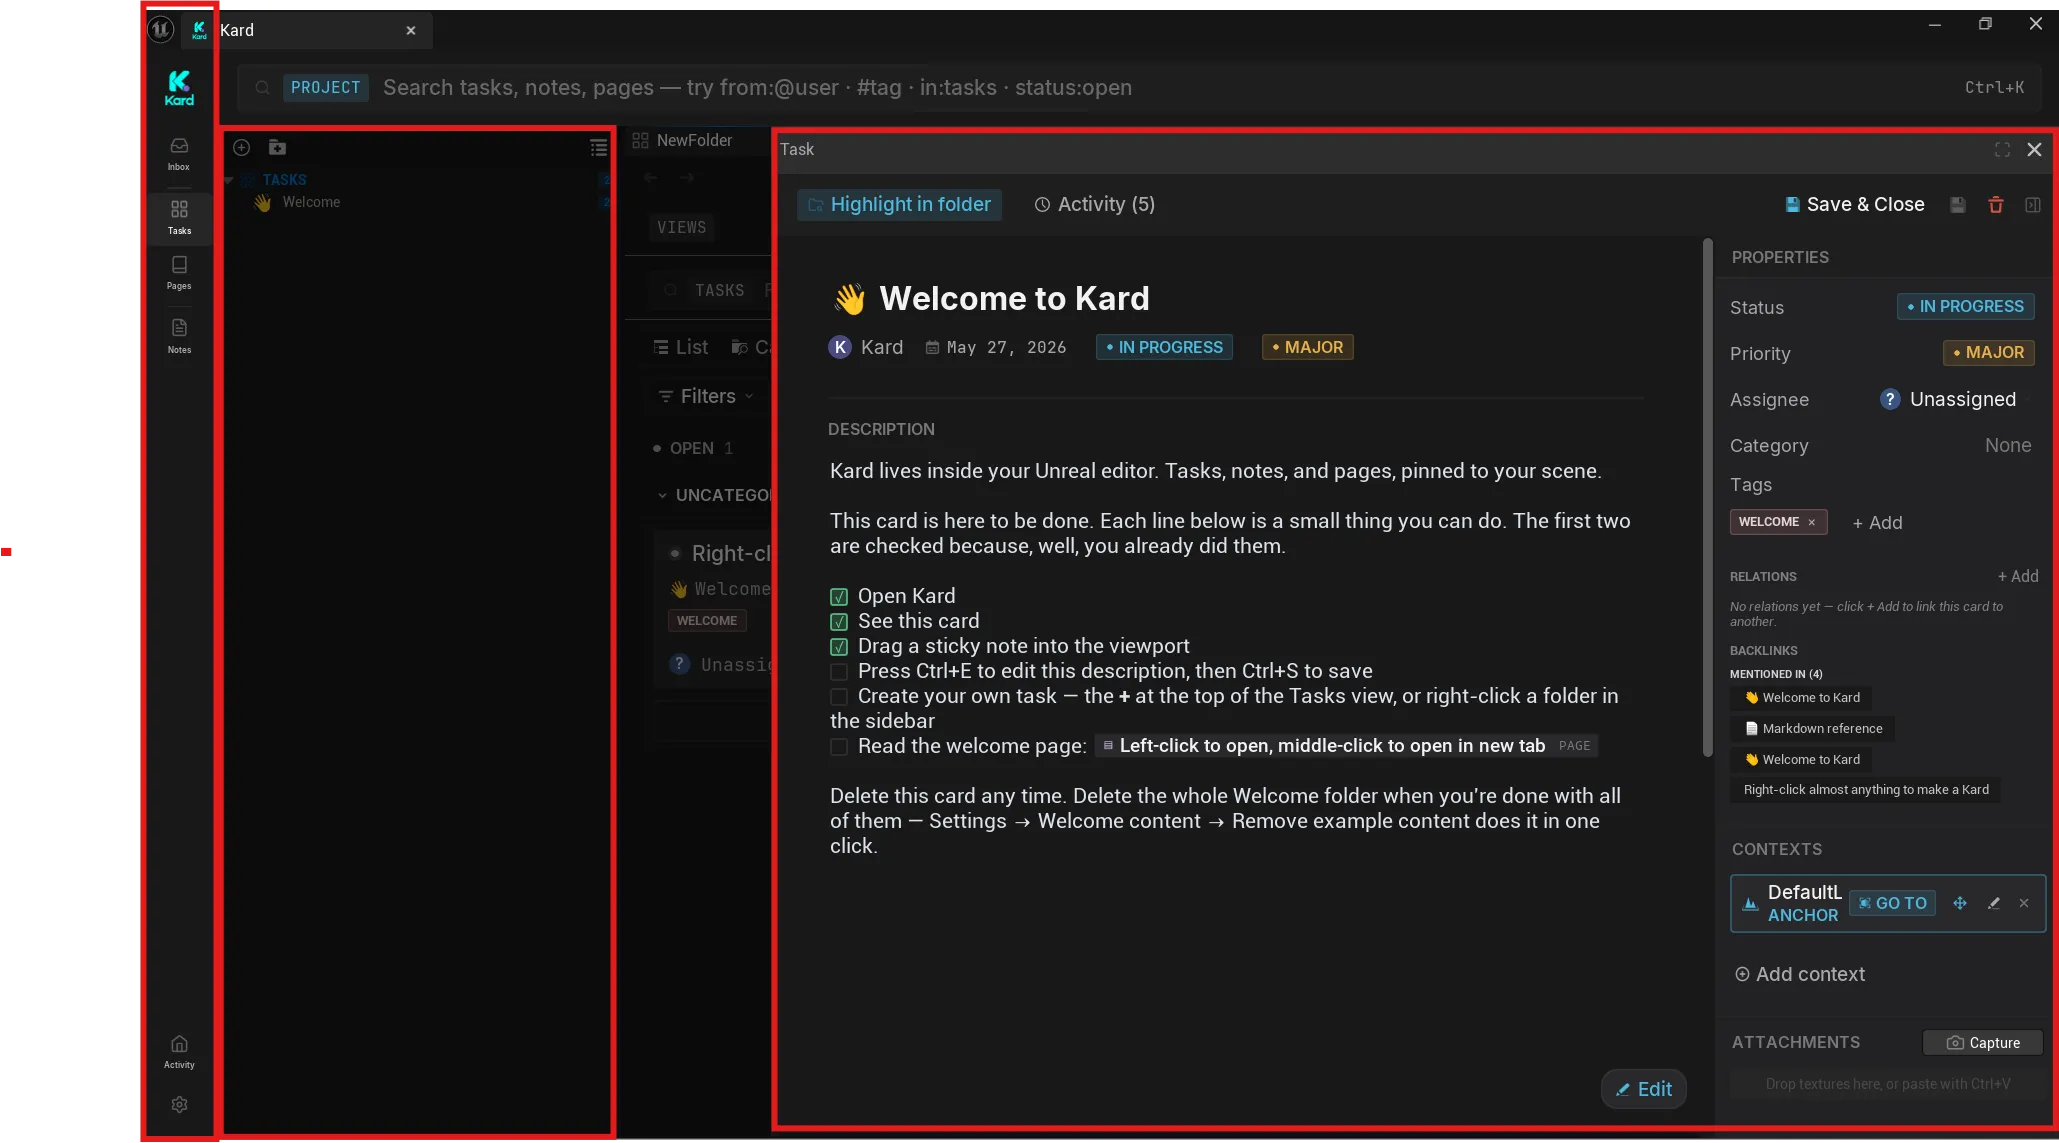Image resolution: width=2059 pixels, height=1143 pixels.
Task: Open the Activity section in the sidebar
Action: (x=179, y=1052)
